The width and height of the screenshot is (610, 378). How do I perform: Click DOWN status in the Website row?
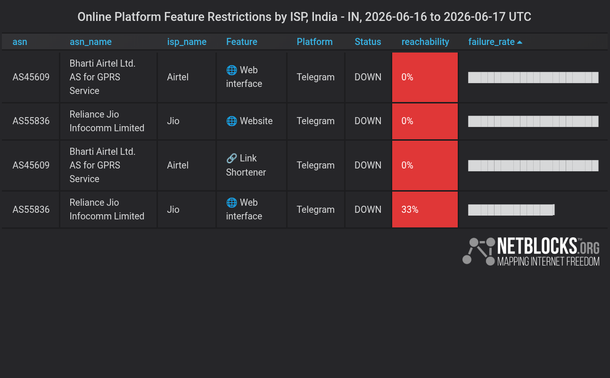368,121
